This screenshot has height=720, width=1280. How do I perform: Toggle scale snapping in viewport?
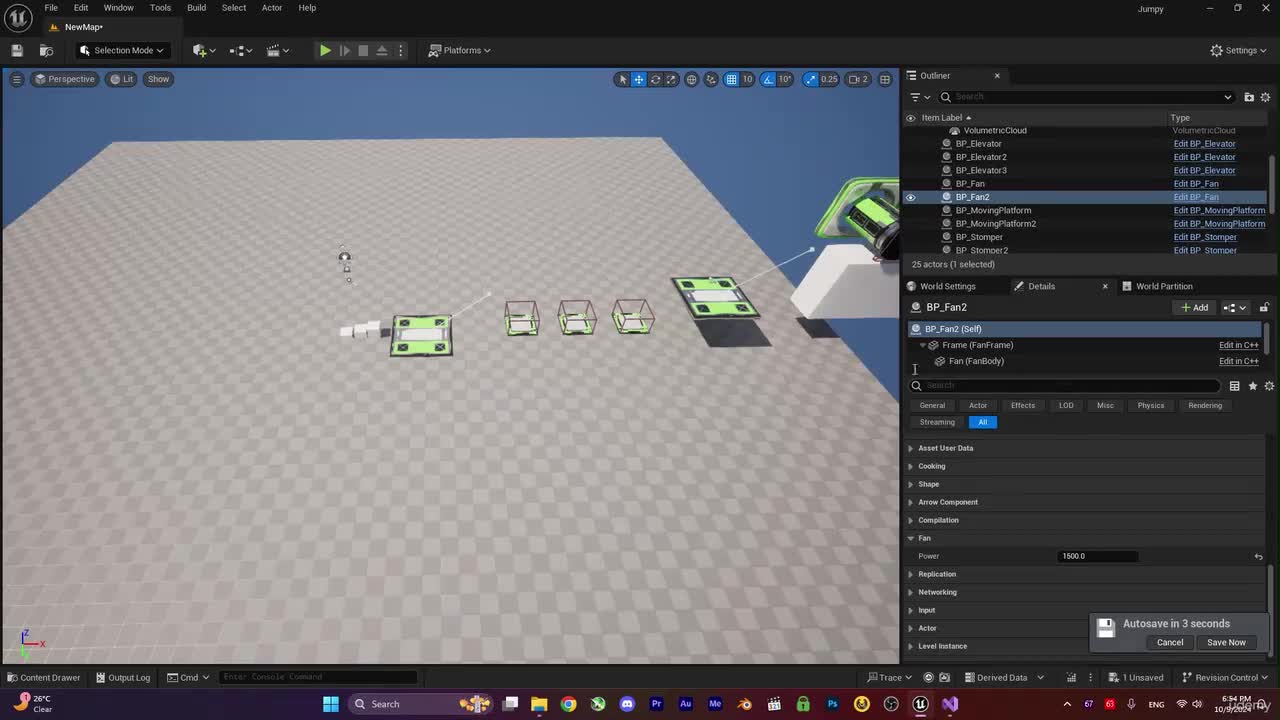pos(809,79)
